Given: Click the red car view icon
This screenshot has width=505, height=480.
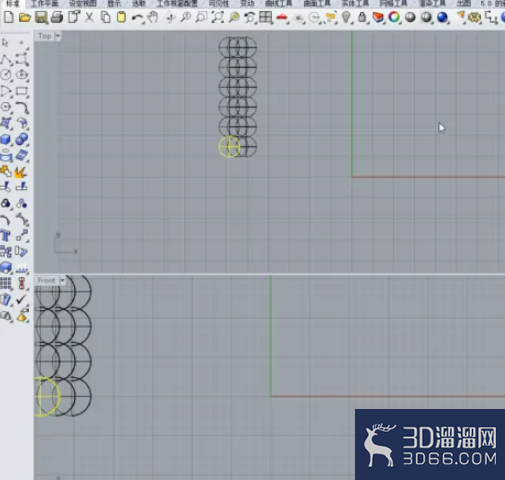Looking at the screenshot, I should pos(282,17).
